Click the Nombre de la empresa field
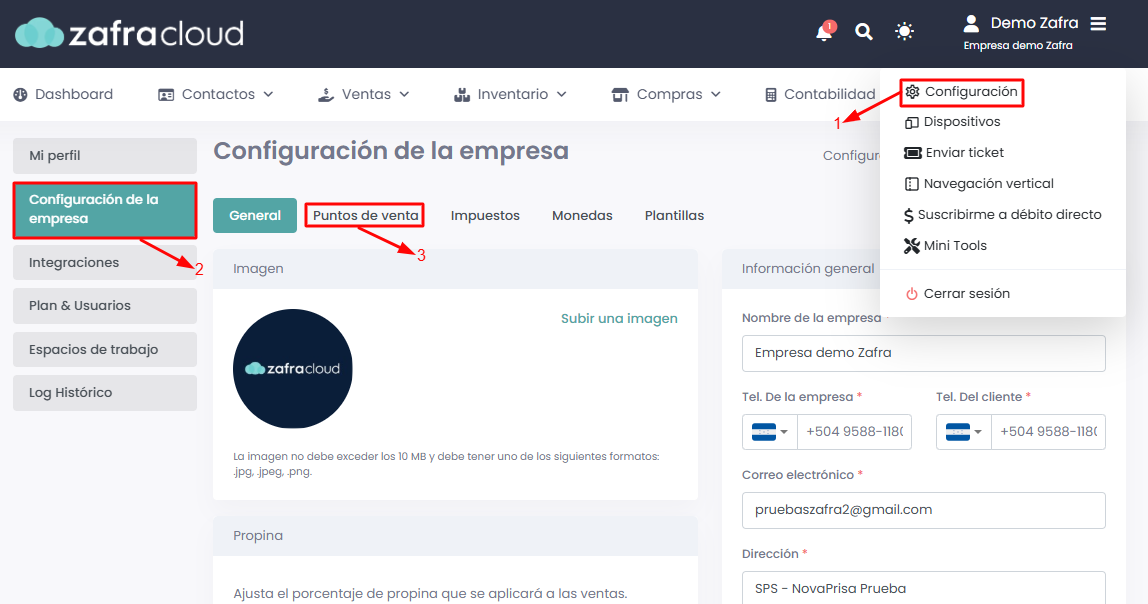The height and width of the screenshot is (604, 1148). [924, 354]
